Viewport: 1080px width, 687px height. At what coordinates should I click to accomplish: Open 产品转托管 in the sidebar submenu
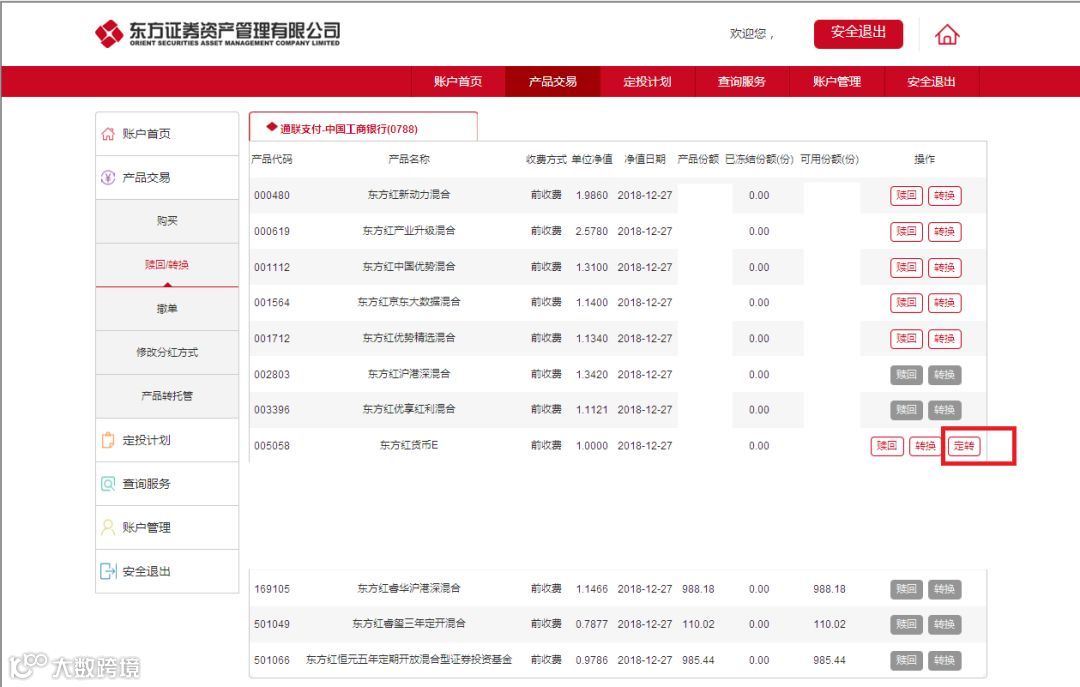(167, 396)
